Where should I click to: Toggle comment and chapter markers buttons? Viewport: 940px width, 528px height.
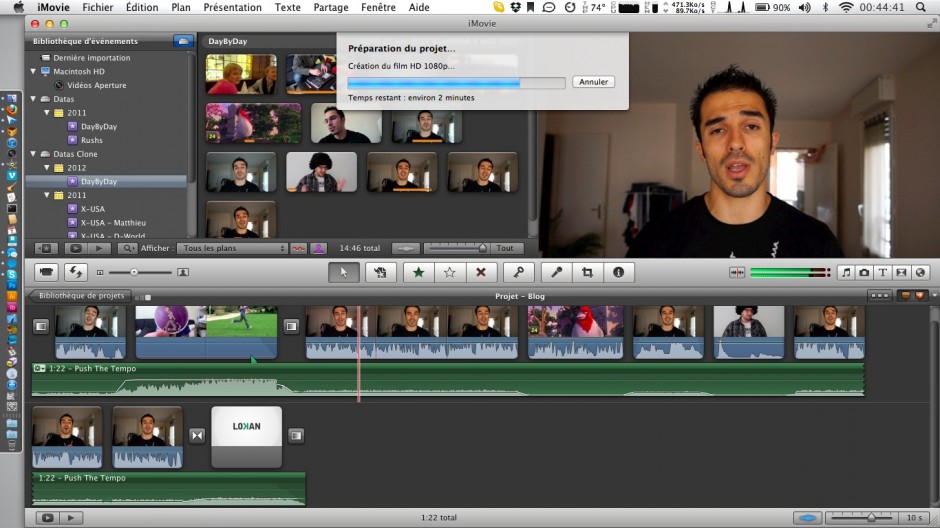click(x=912, y=295)
